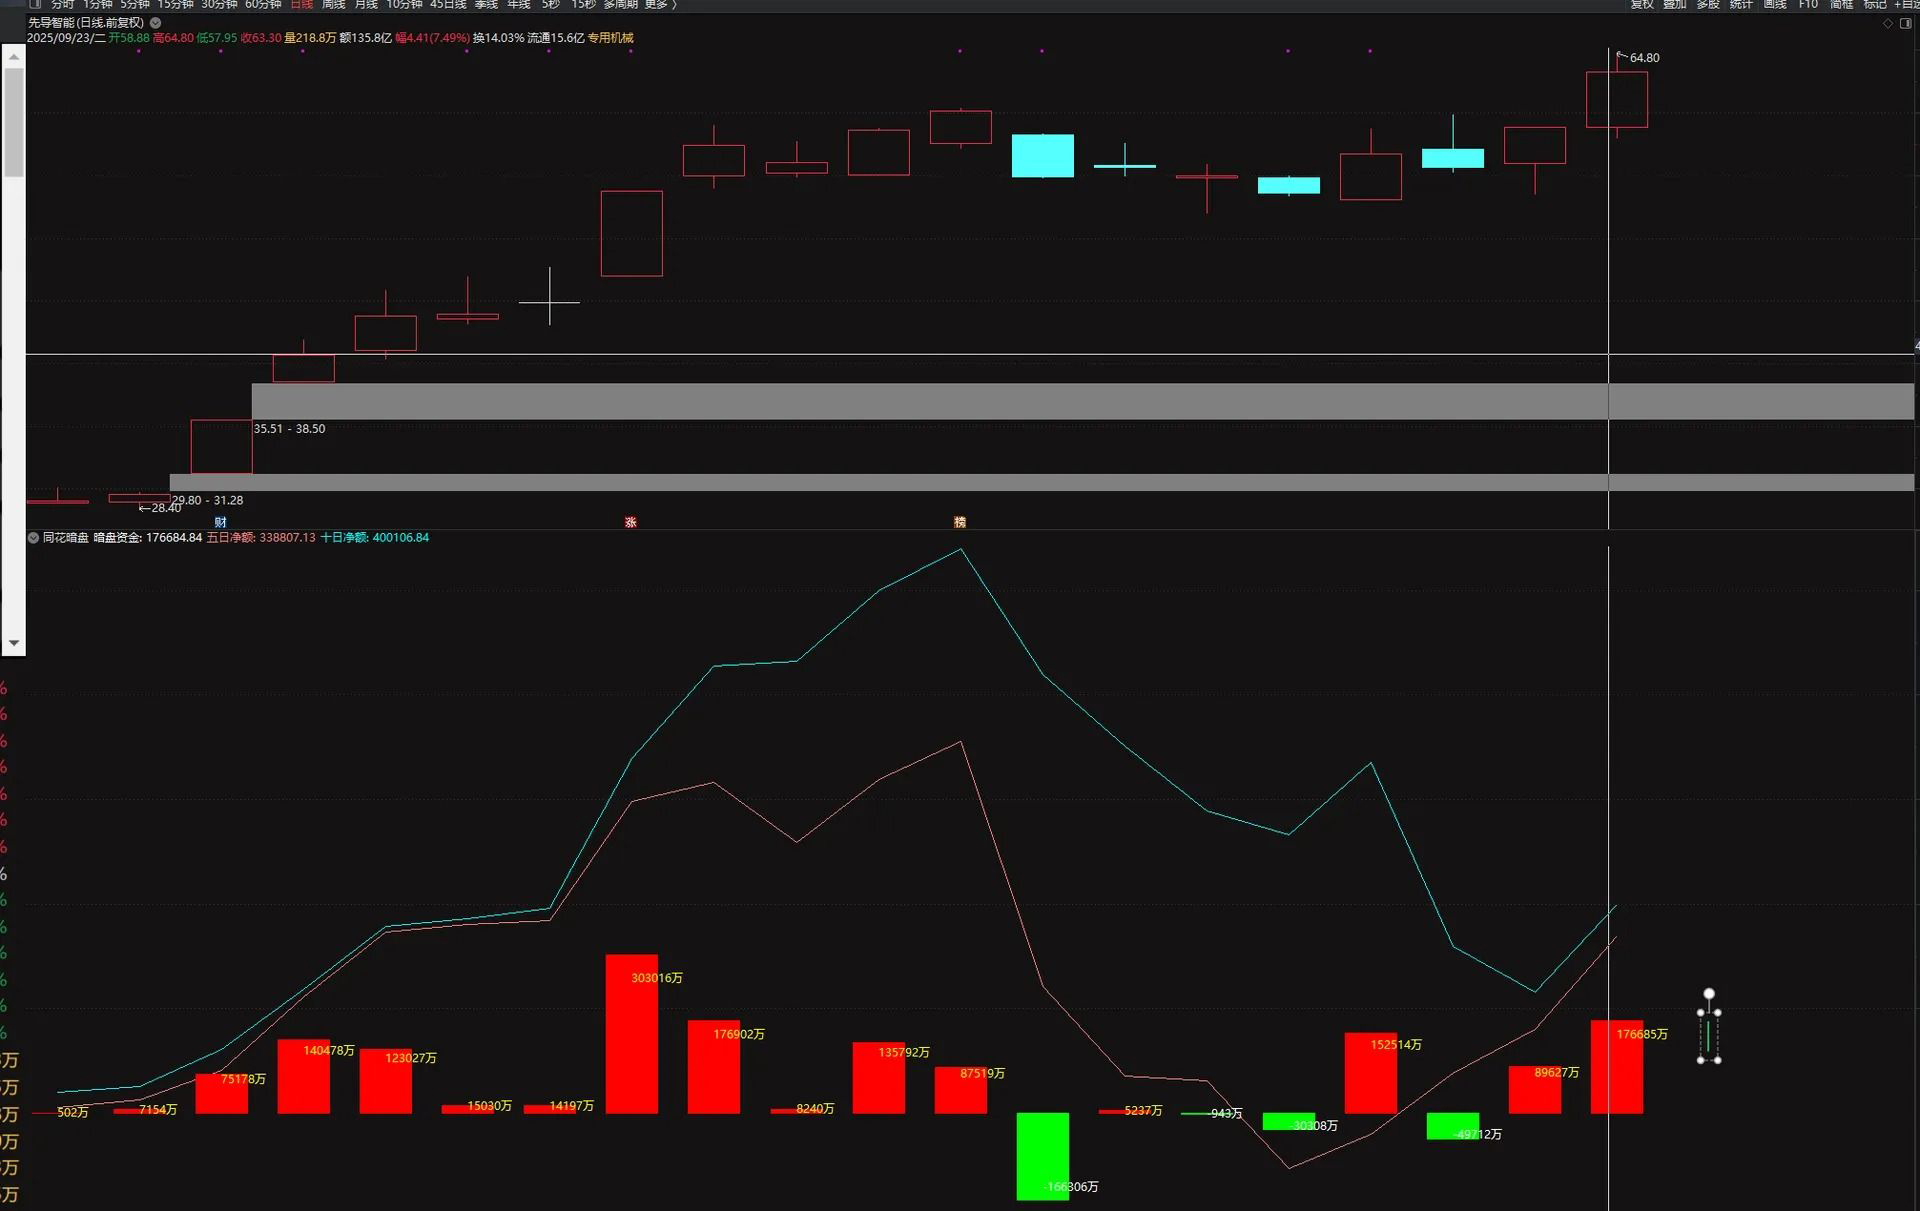Click the 涨 limit-up marker icon
Viewport: 1920px width, 1211px height.
631,522
